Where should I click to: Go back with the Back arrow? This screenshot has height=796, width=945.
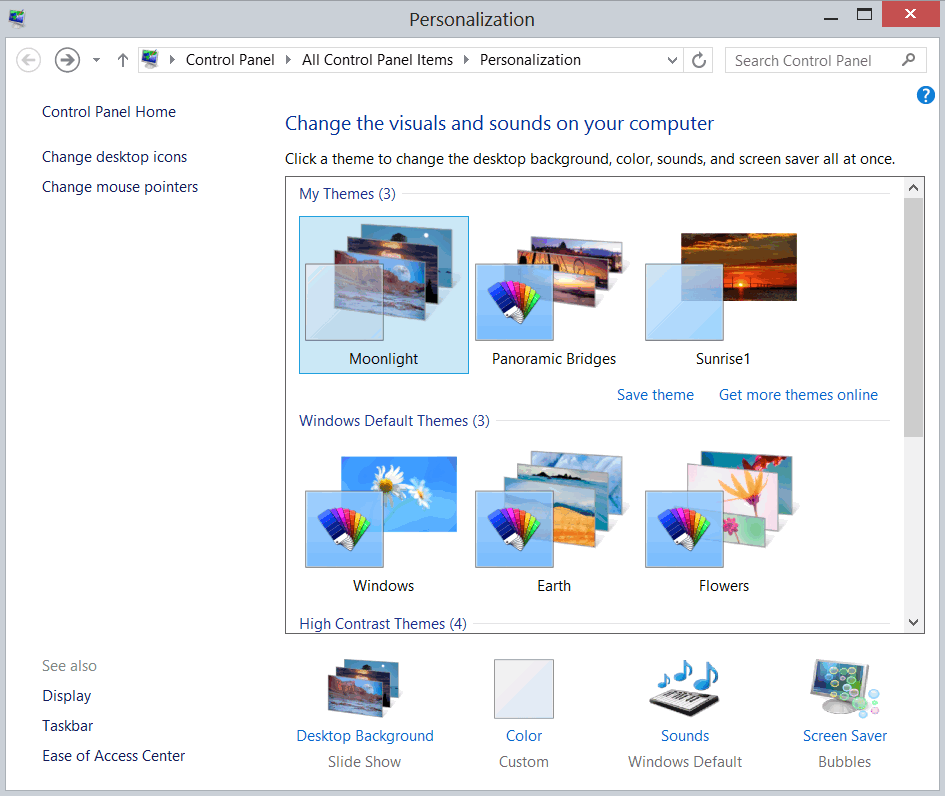pyautogui.click(x=28, y=60)
